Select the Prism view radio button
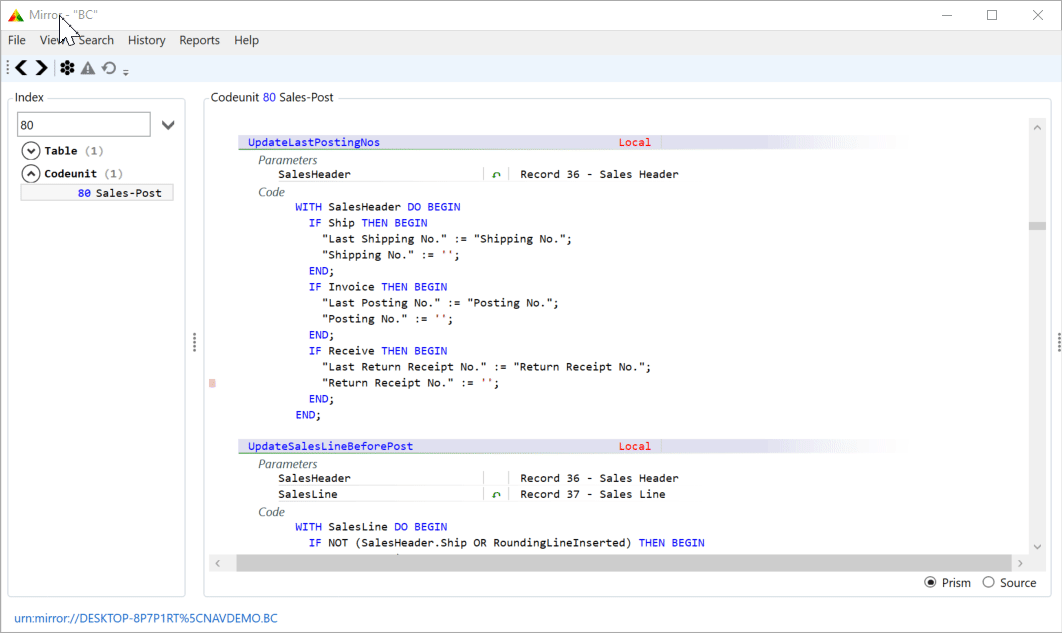Viewport: 1062px width, 633px height. click(x=931, y=582)
